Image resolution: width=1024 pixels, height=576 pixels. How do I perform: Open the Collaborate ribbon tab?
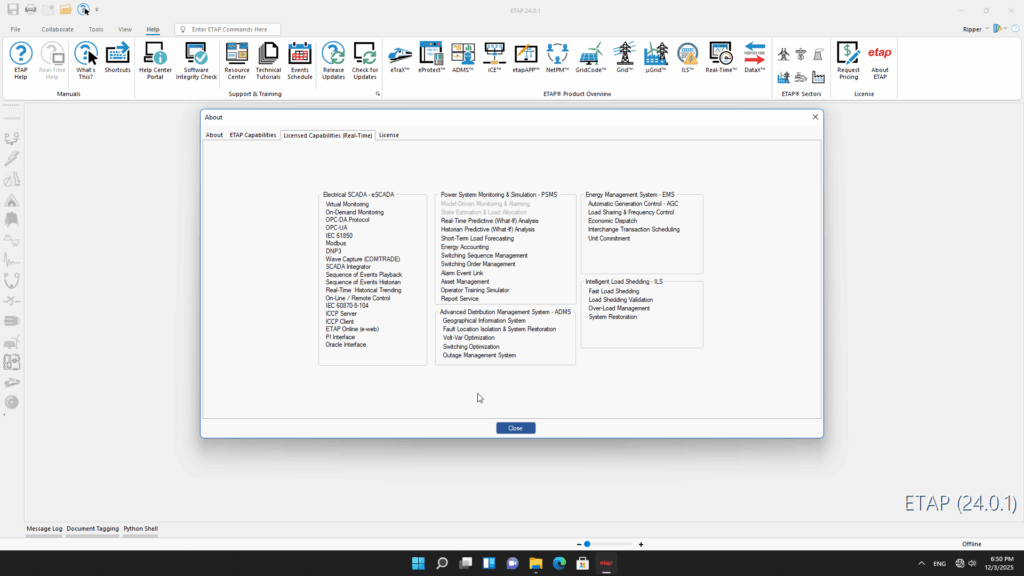[57, 29]
